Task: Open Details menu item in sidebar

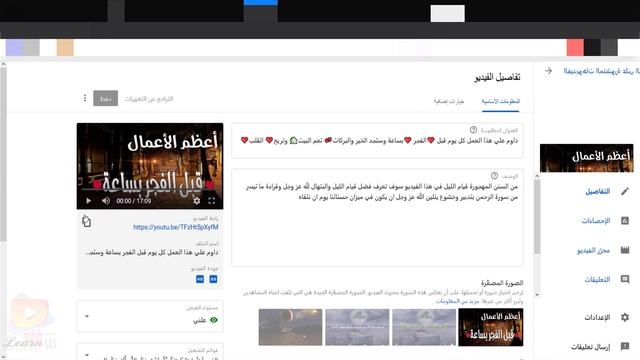Action: [598, 191]
